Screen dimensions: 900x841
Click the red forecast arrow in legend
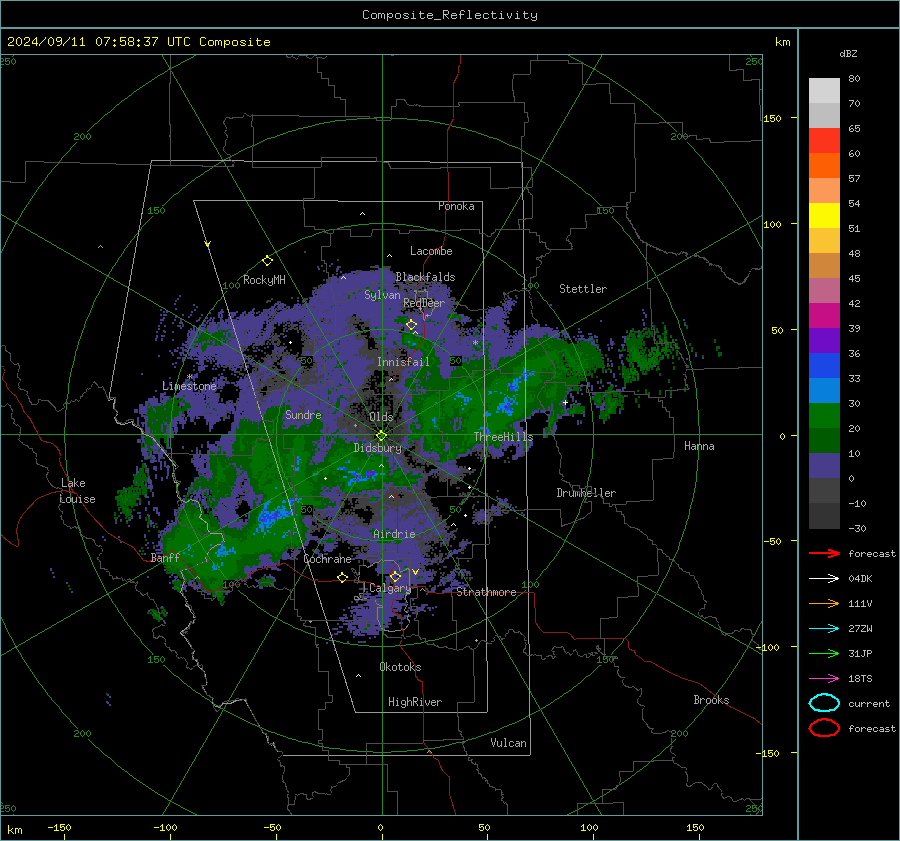824,553
